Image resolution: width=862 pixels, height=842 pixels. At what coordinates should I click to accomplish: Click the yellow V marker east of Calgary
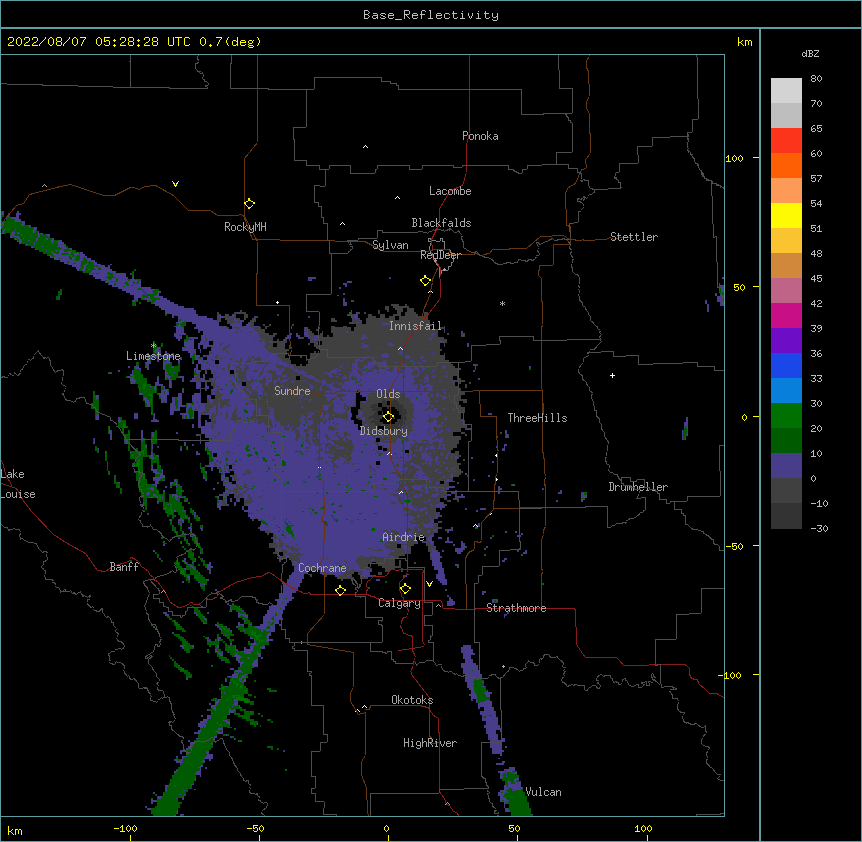click(429, 584)
